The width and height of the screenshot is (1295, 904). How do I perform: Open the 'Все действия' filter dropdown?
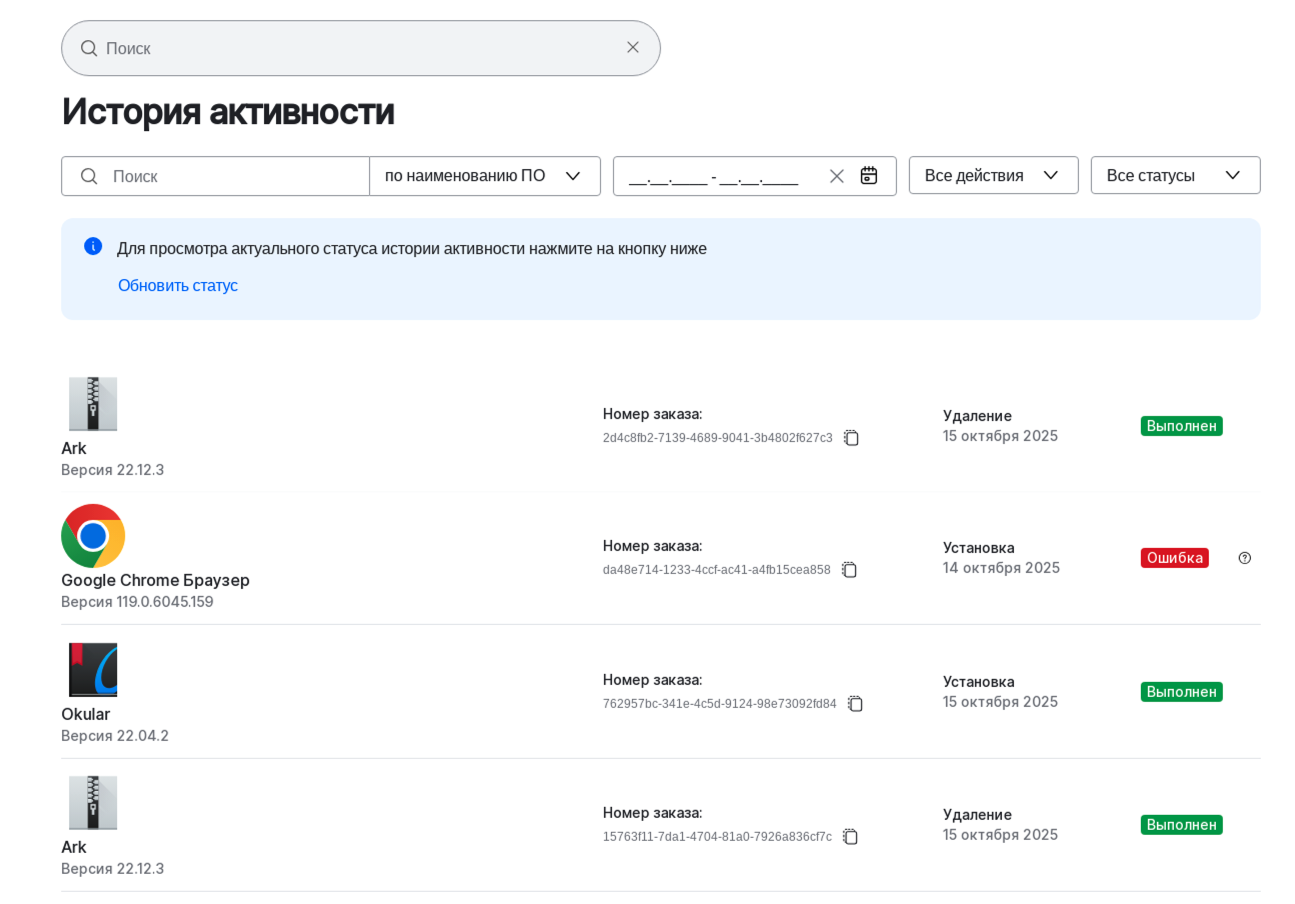(993, 176)
